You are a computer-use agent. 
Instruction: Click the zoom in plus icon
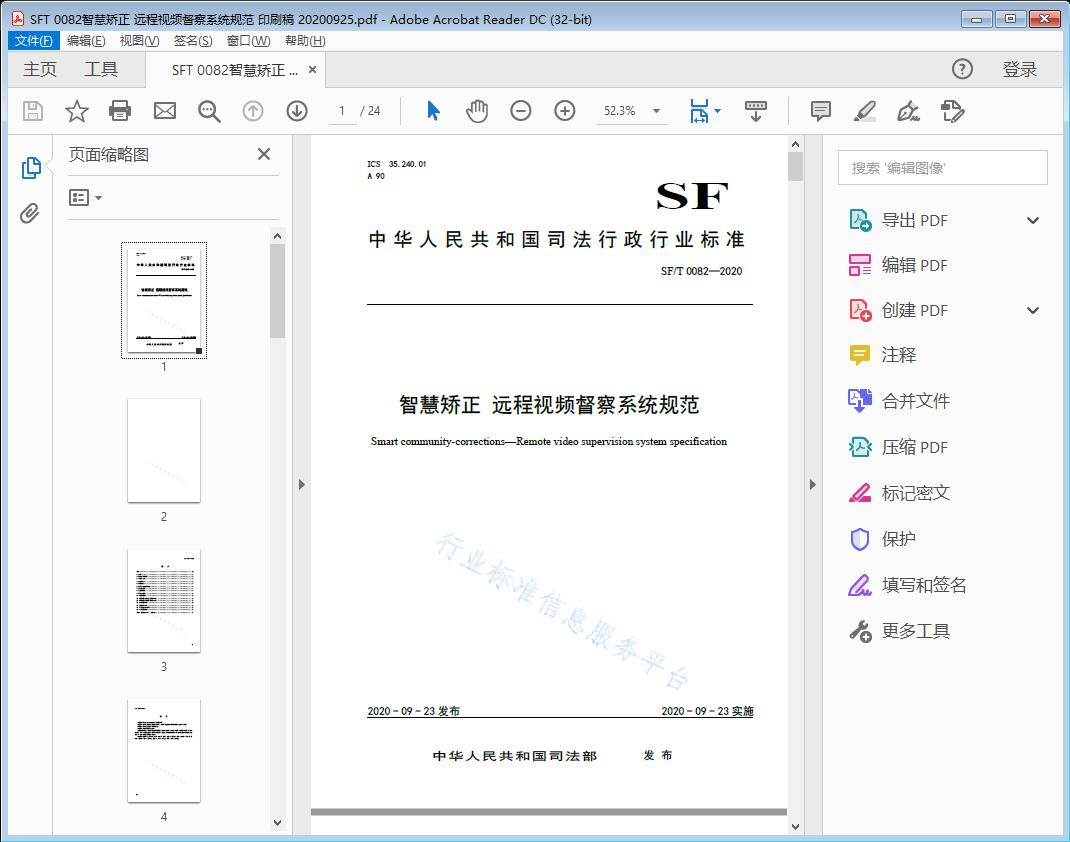pos(565,111)
